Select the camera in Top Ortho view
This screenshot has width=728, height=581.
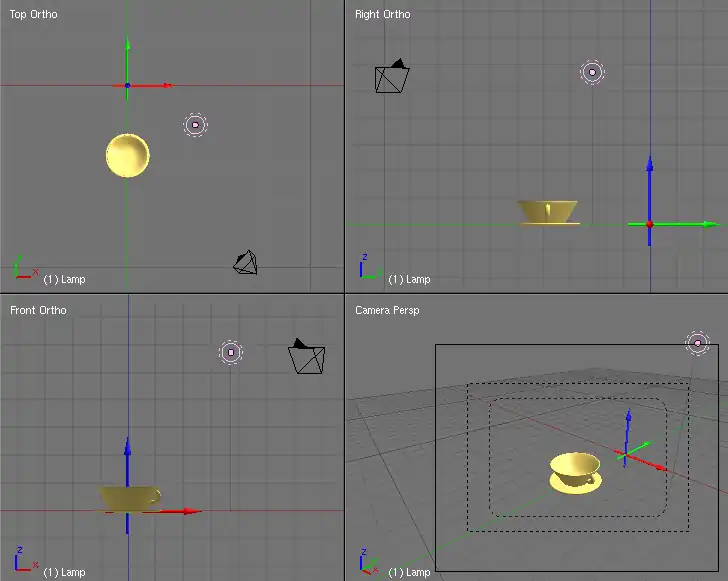246,263
